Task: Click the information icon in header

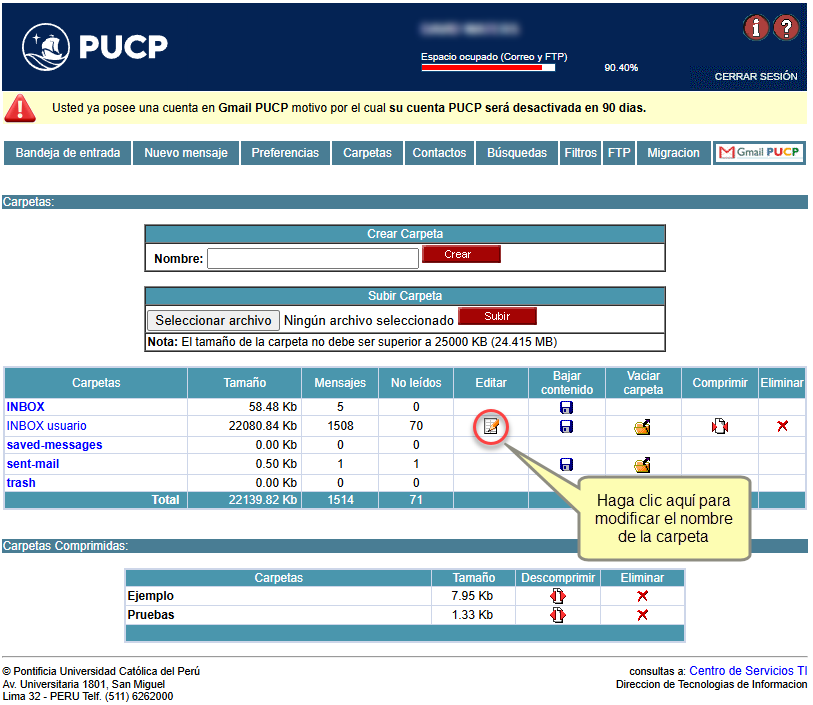Action: coord(756,28)
